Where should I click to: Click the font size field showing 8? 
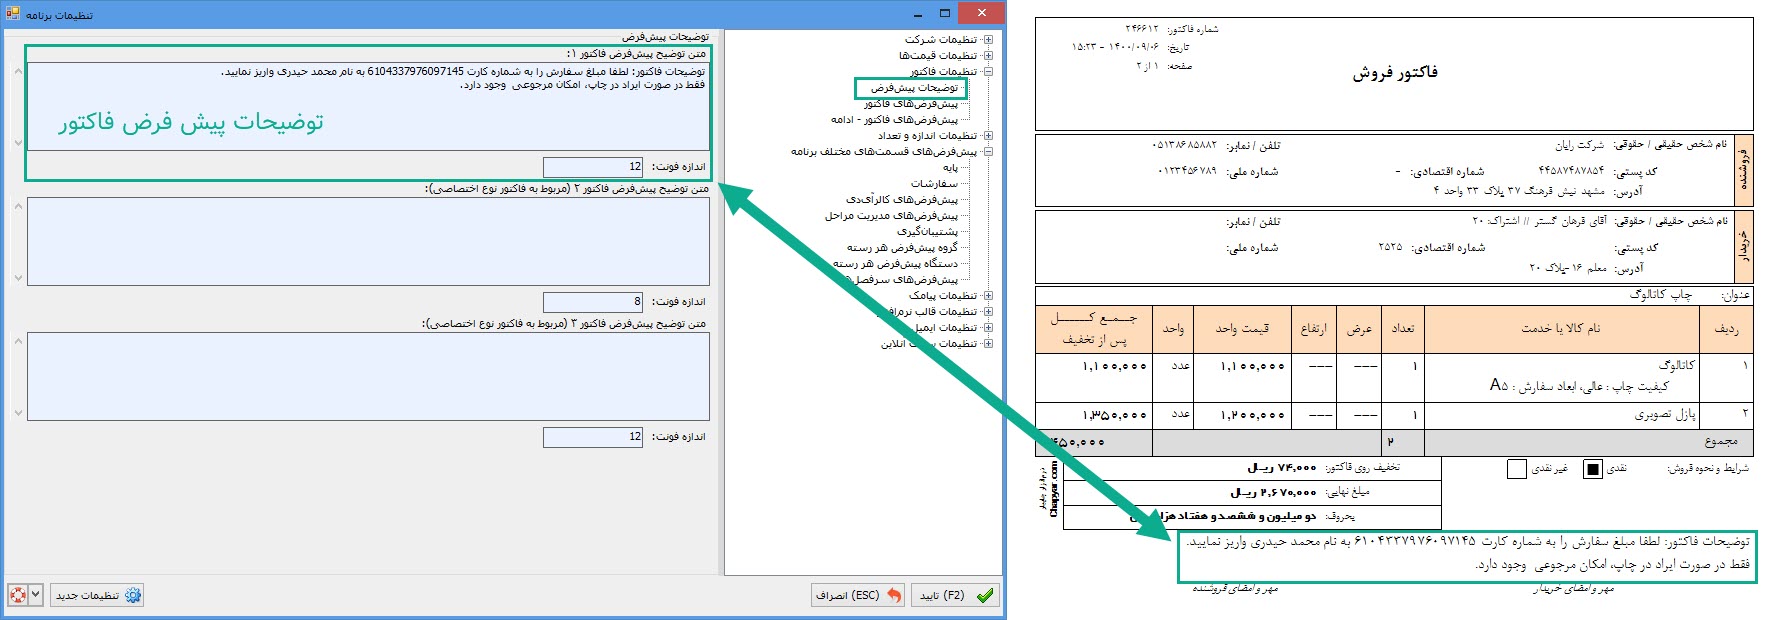pos(593,302)
